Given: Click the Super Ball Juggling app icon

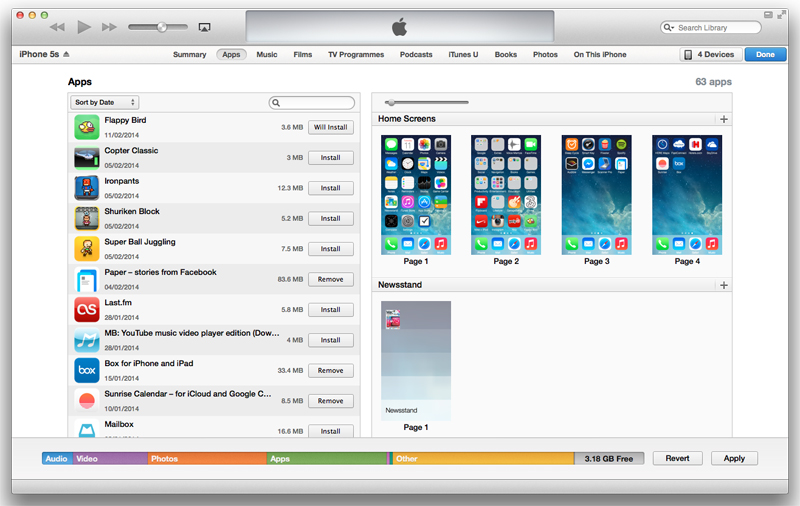Looking at the screenshot, I should click(87, 249).
